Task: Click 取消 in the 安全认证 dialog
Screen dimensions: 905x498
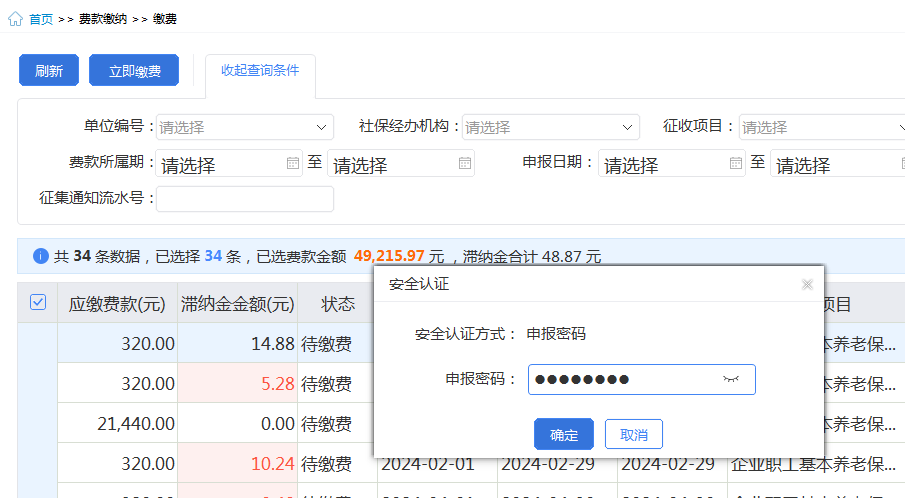Action: [634, 434]
